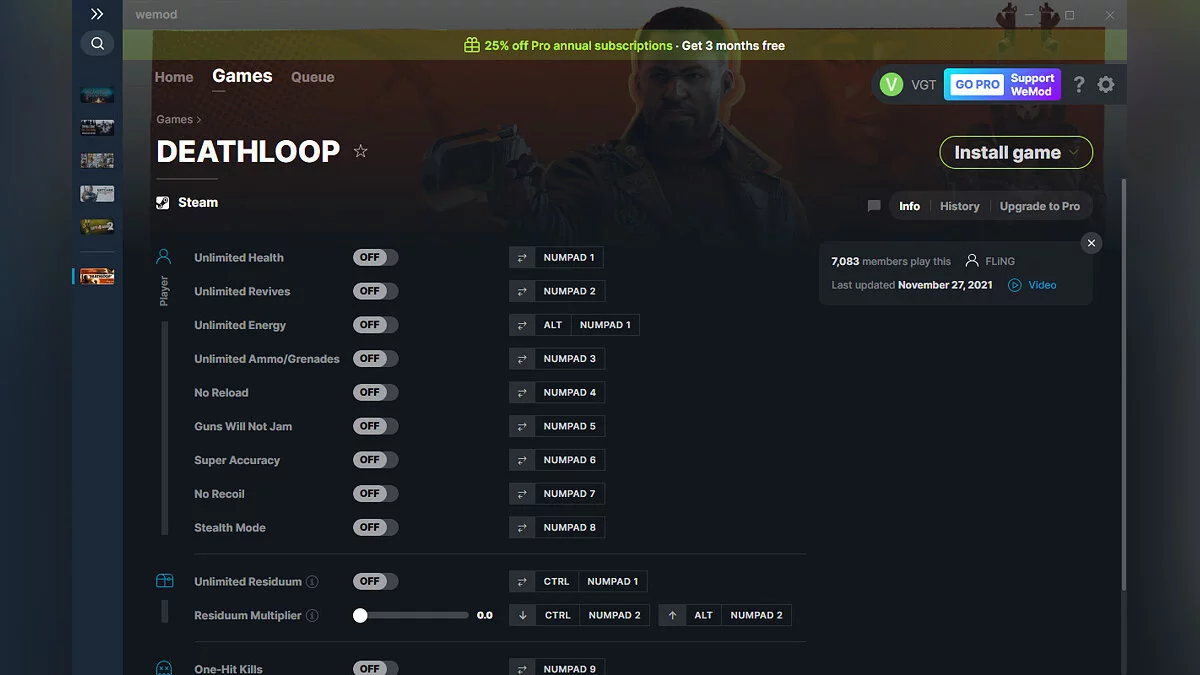Switch to the History tab
The width and height of the screenshot is (1200, 675).
tap(959, 206)
